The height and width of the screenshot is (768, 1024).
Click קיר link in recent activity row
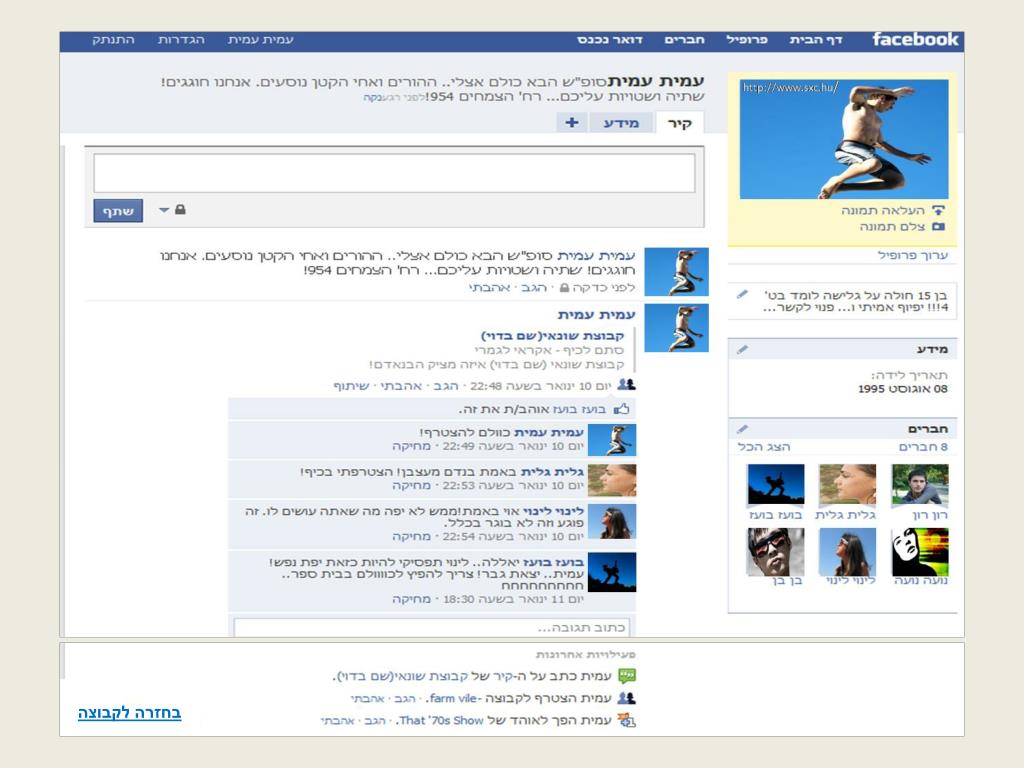click(503, 676)
